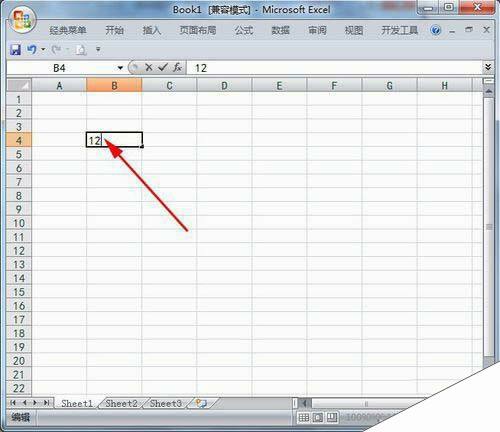This screenshot has width=500, height=432.
Task: Select column H header
Action: (444, 85)
